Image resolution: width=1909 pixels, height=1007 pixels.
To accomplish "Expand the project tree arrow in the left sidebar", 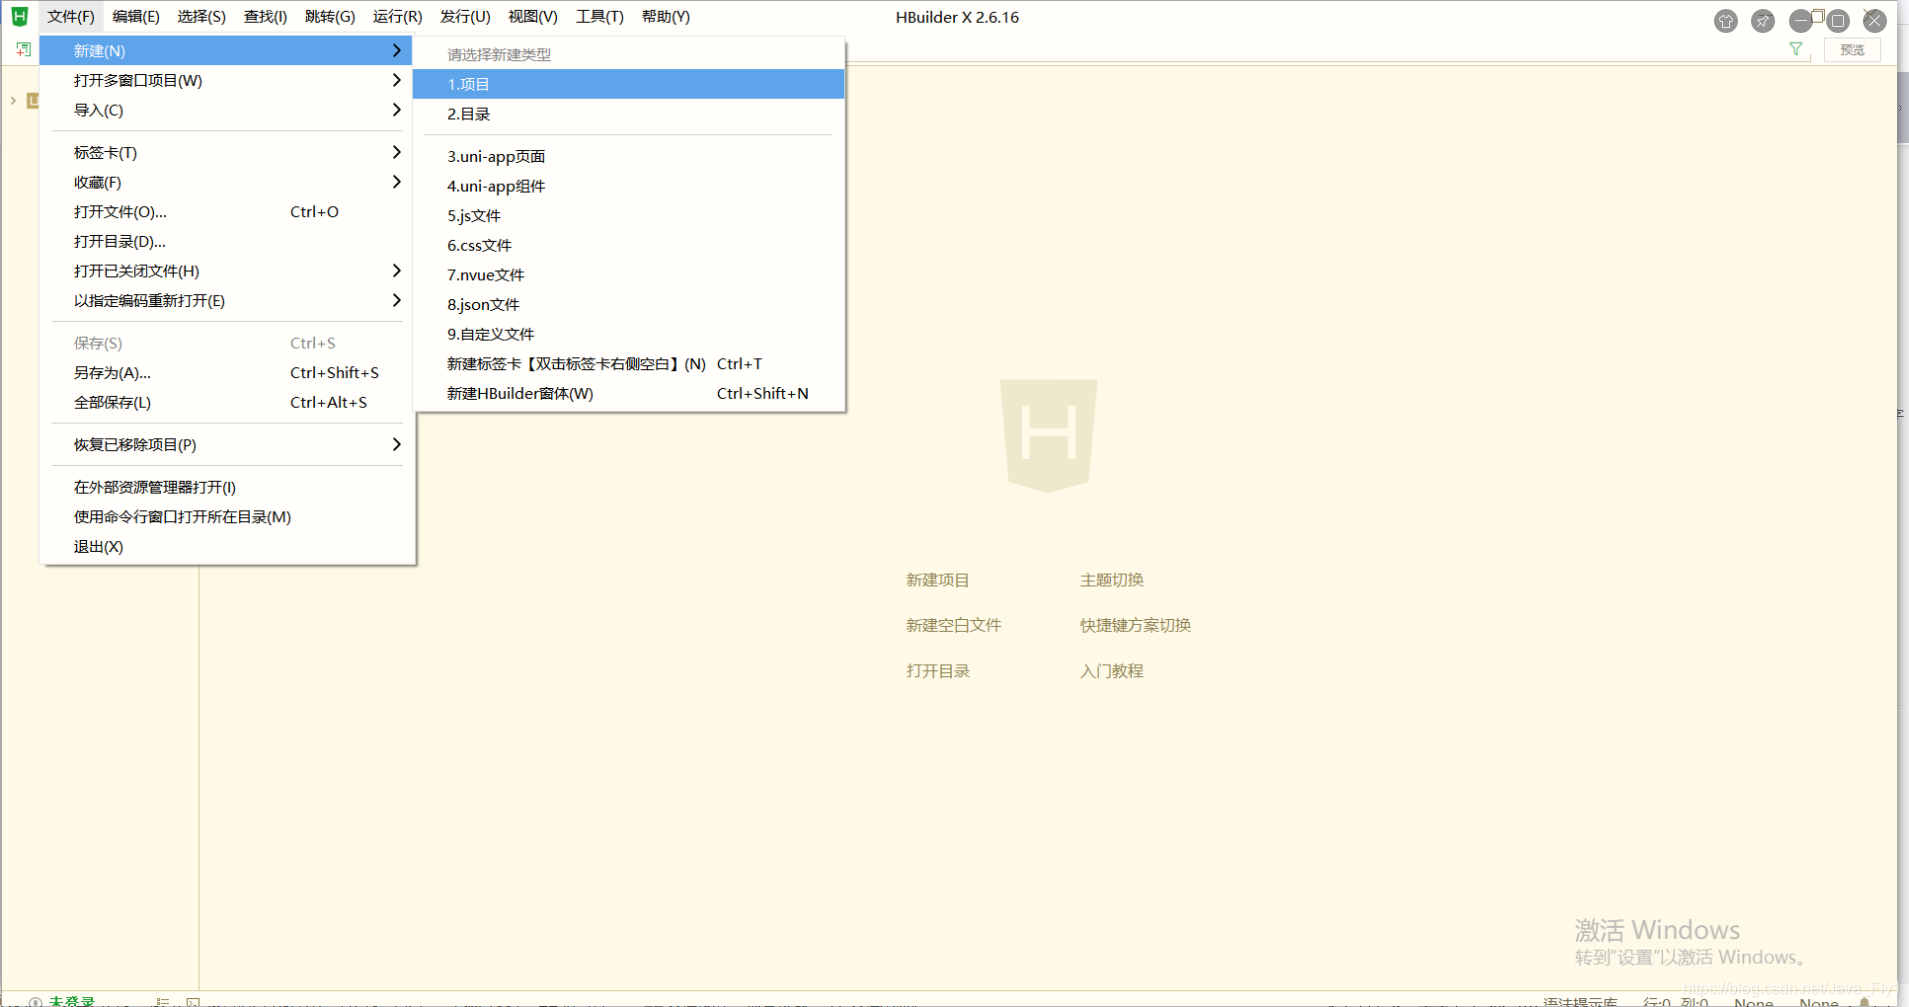I will pyautogui.click(x=11, y=100).
